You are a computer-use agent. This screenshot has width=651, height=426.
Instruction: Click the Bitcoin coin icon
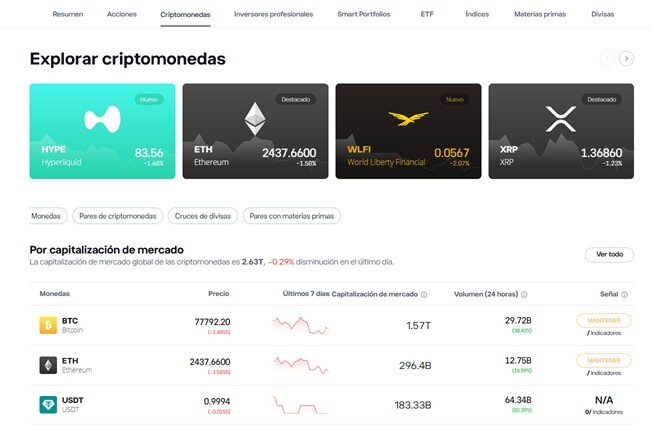tap(48, 325)
